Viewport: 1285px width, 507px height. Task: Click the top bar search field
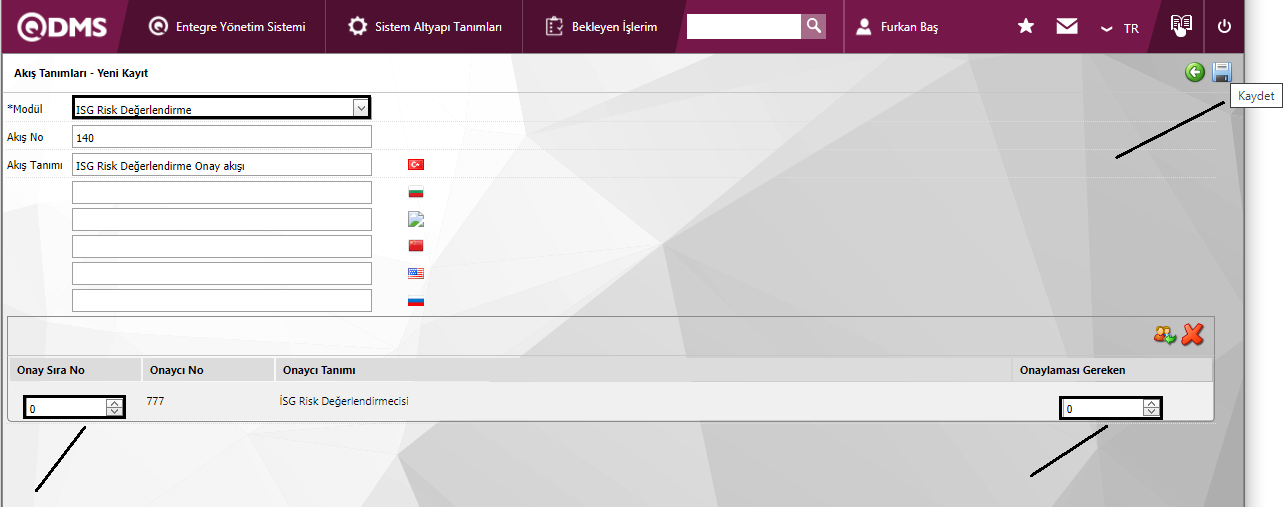point(744,26)
